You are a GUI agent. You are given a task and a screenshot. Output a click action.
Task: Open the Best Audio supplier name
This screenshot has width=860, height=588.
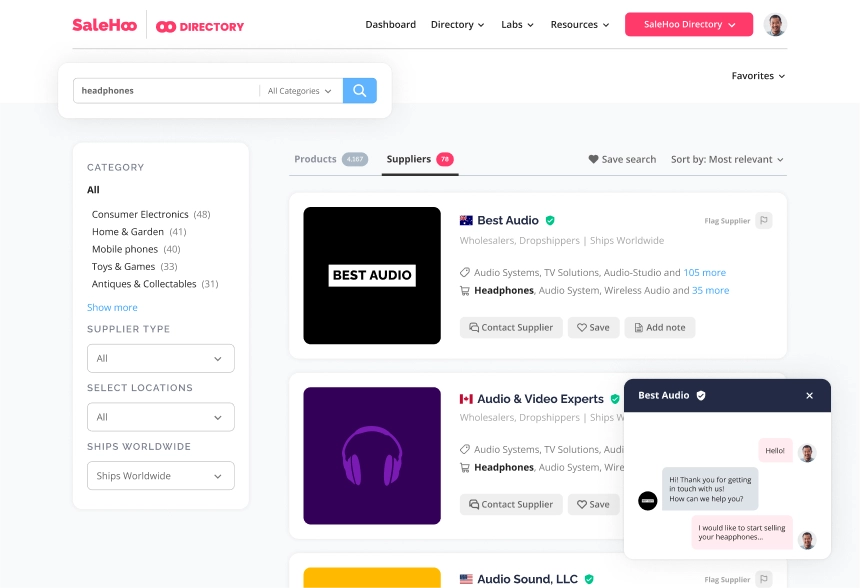point(508,220)
